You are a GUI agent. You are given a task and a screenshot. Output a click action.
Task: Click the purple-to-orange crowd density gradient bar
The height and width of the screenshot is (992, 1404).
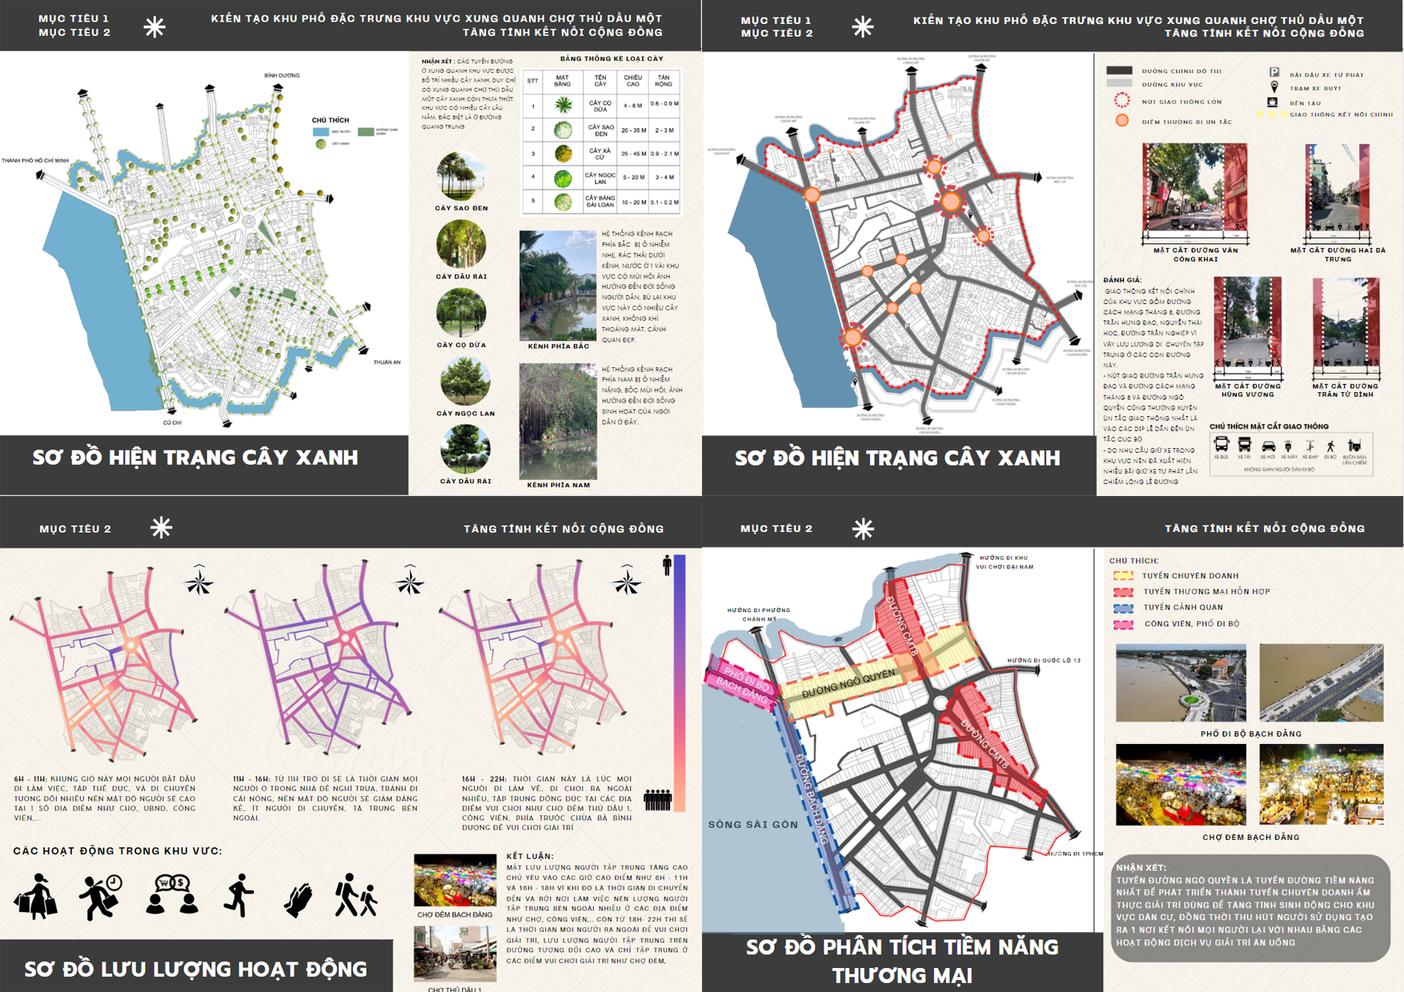679,683
